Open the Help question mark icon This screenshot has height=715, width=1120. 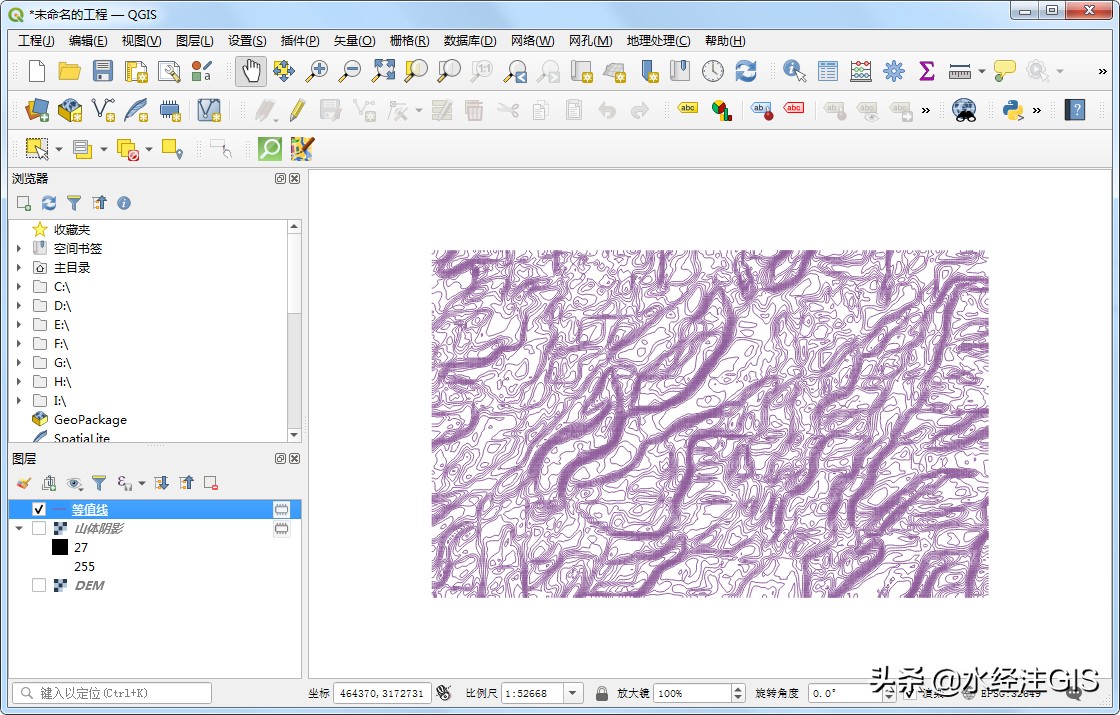click(x=1074, y=110)
